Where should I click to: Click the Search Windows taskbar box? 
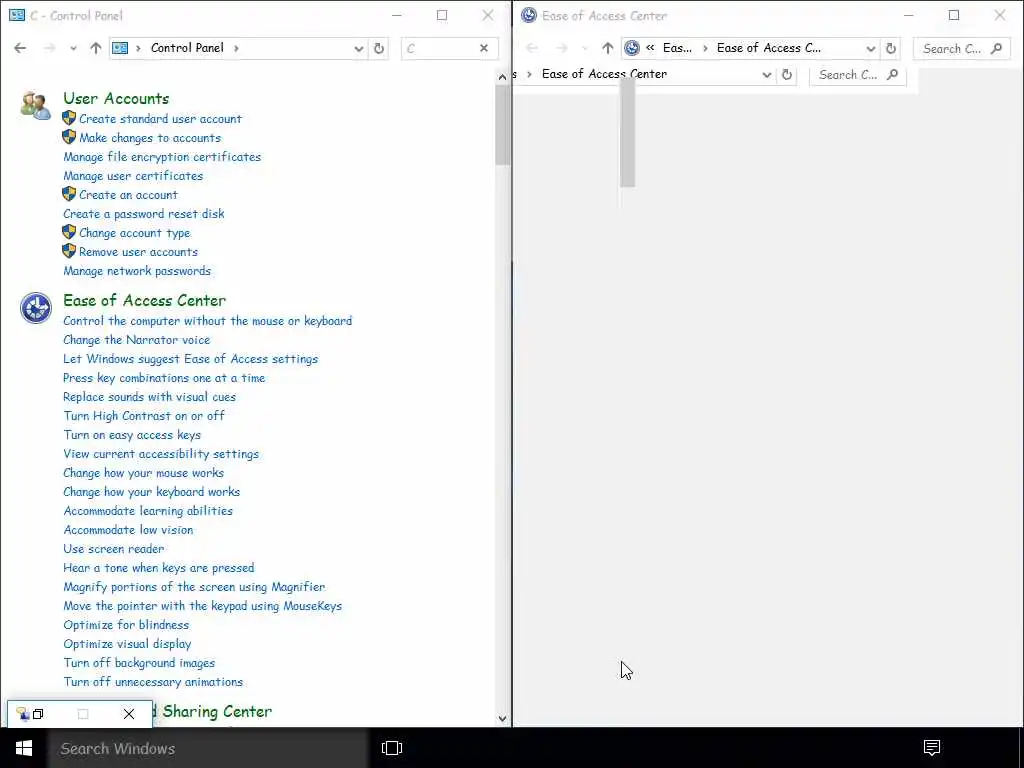click(208, 748)
